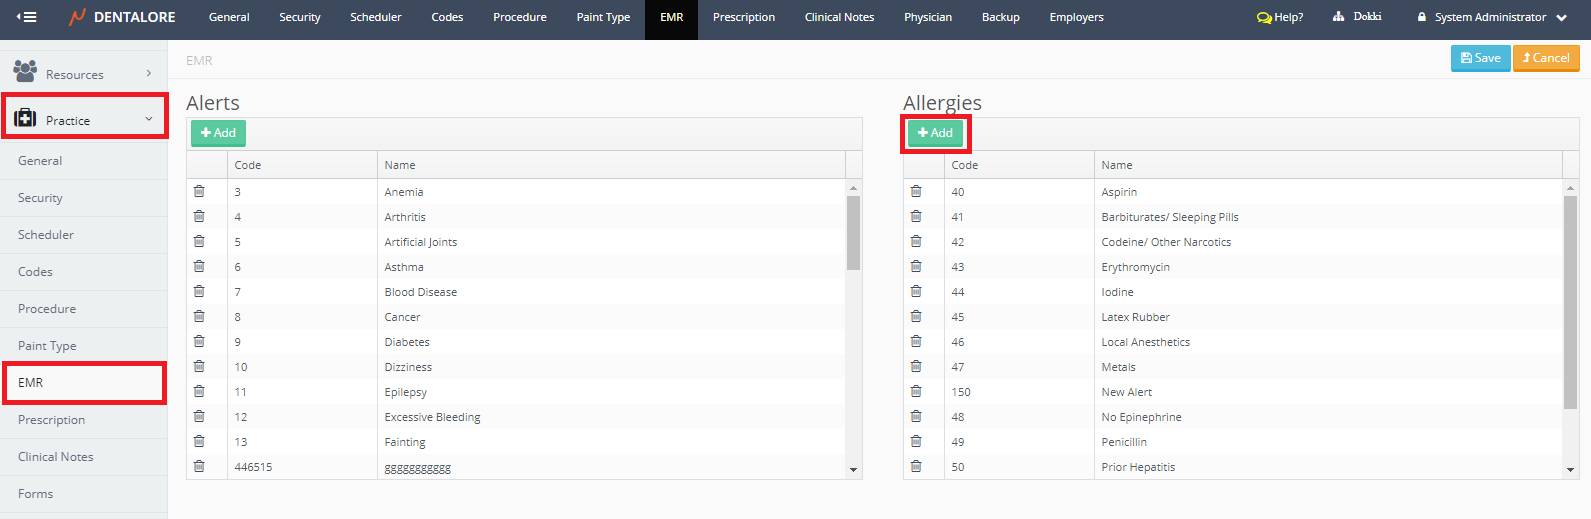Switch to the Clinical Notes top tab
The width and height of the screenshot is (1591, 519).
pos(839,17)
